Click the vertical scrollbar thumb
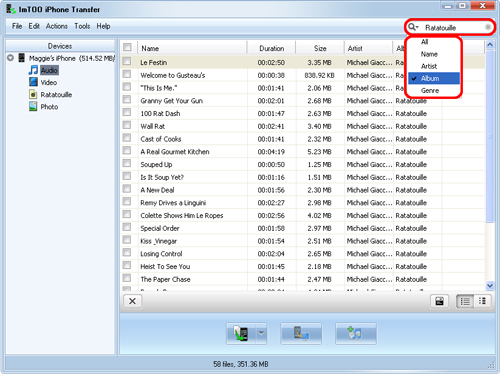This screenshot has height=374, width=500. tap(490, 136)
